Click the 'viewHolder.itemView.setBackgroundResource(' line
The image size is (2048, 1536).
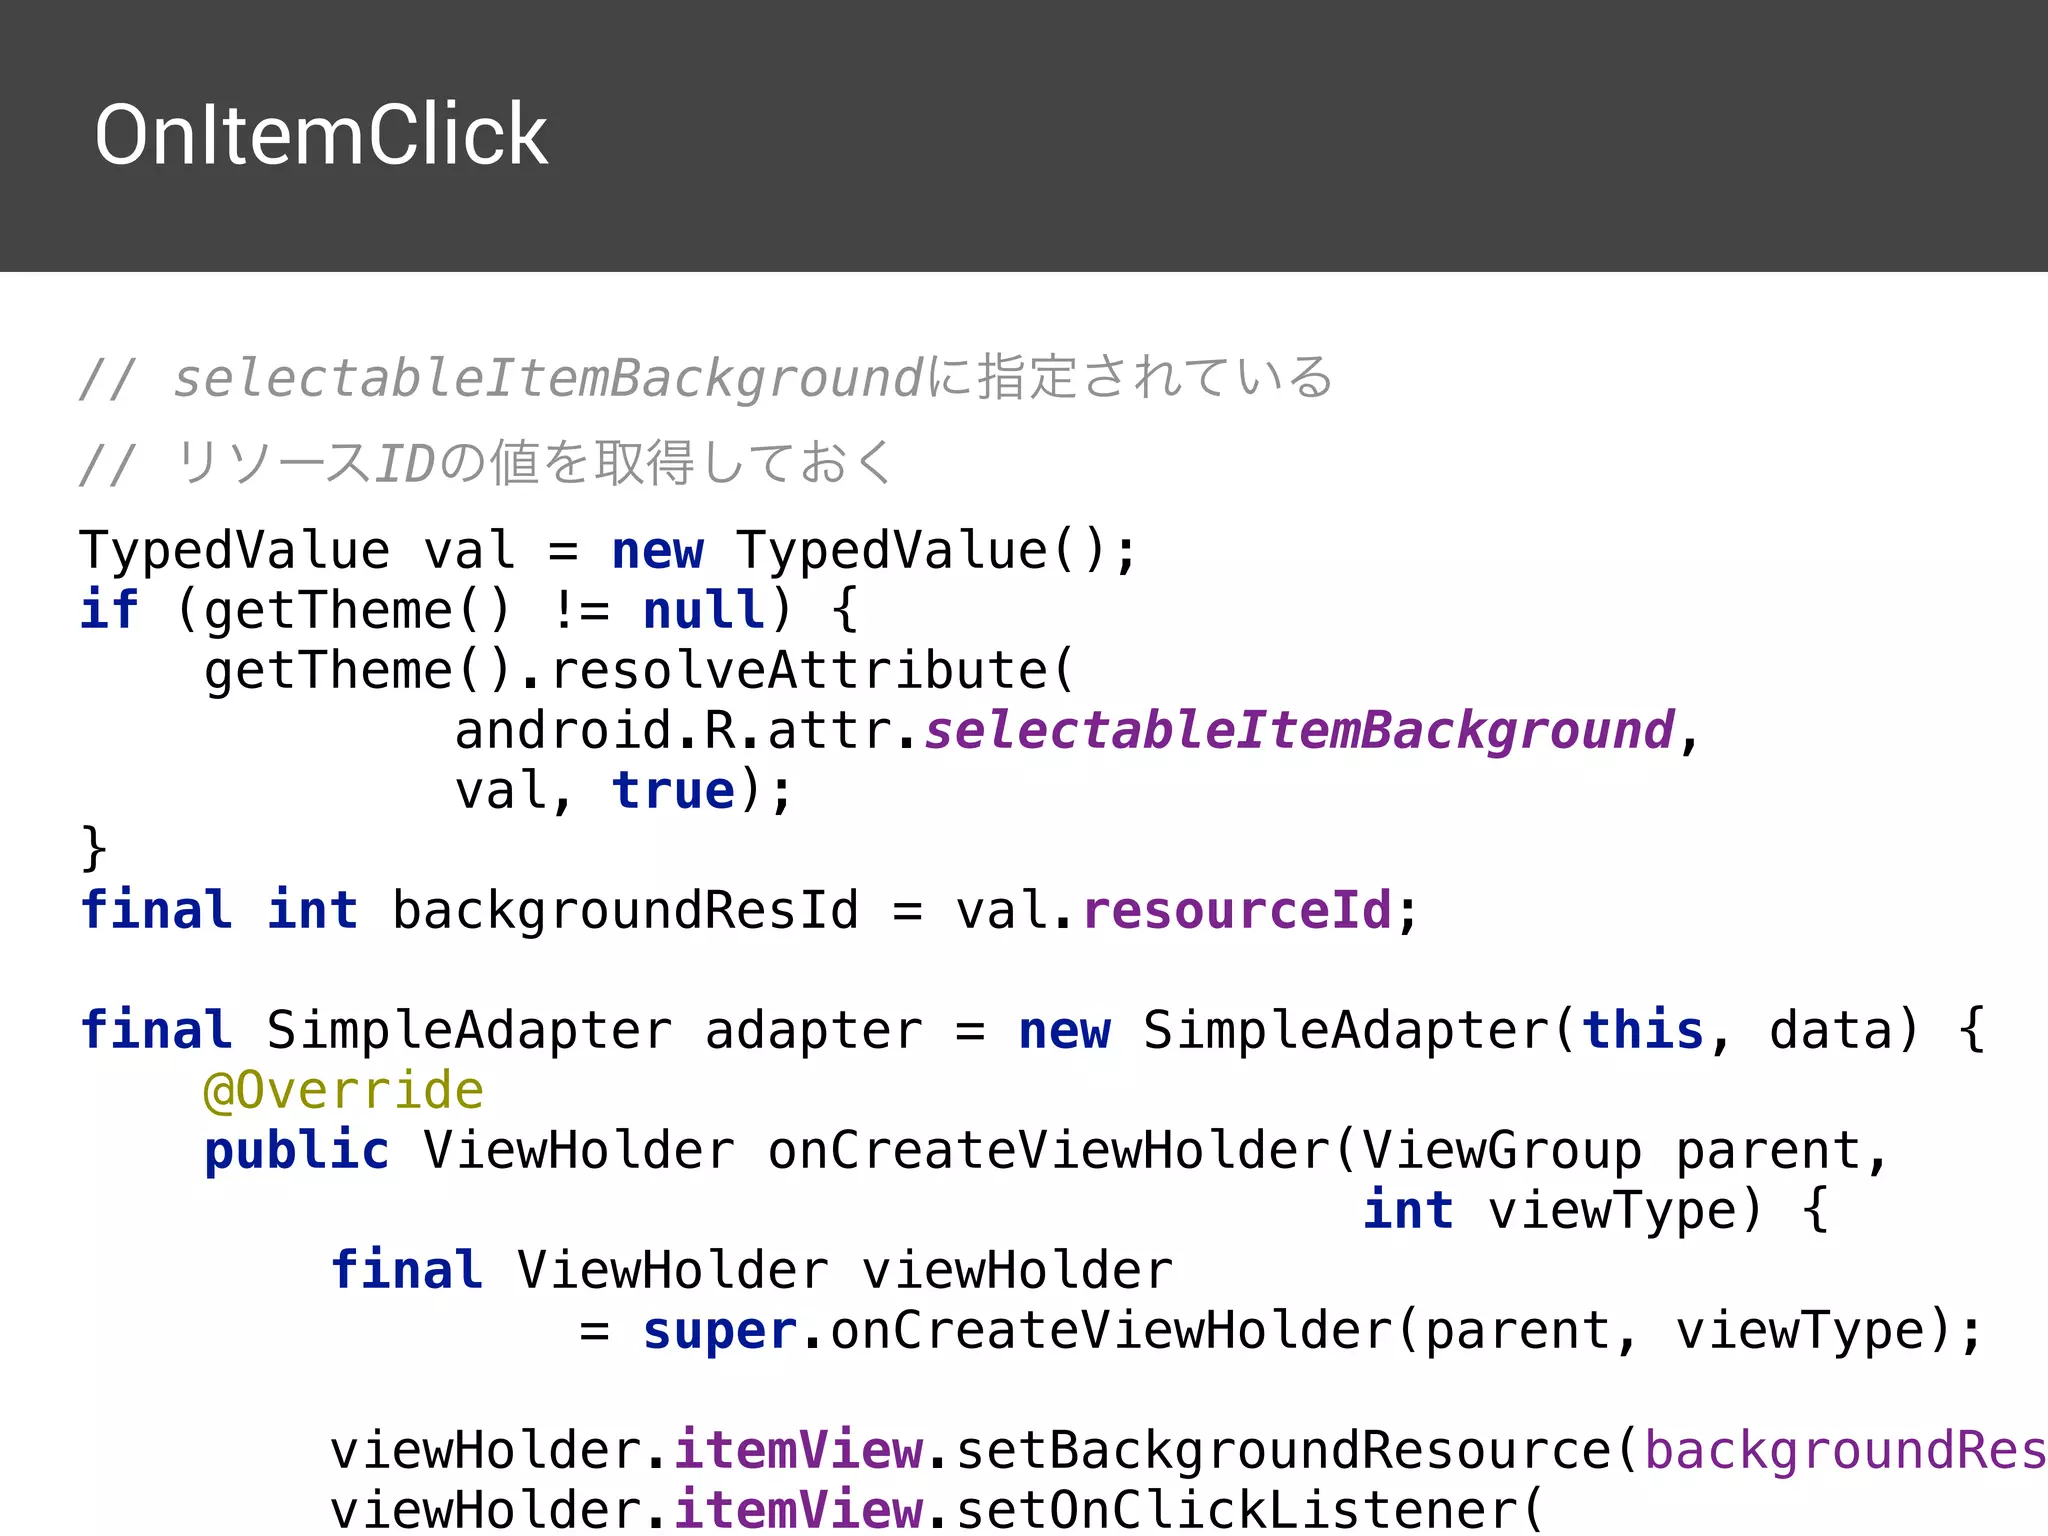1188,1451
